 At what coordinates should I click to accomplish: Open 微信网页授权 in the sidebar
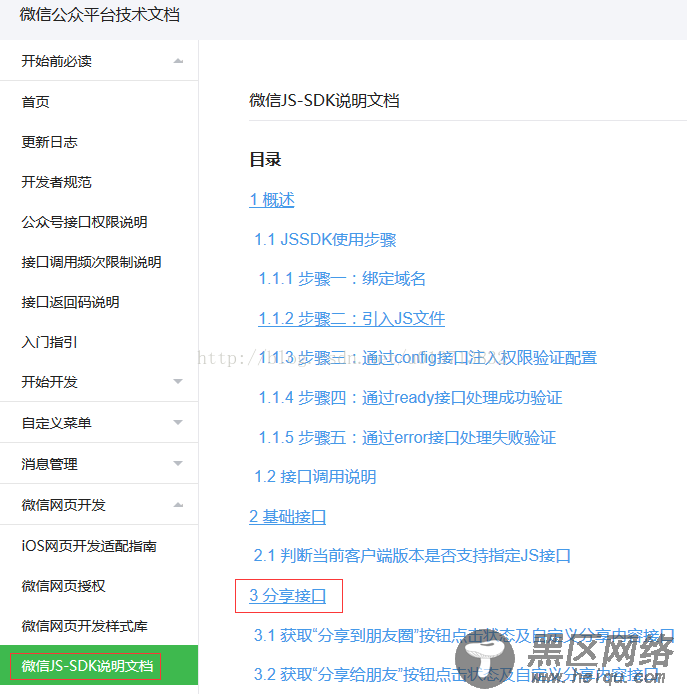[x=64, y=586]
